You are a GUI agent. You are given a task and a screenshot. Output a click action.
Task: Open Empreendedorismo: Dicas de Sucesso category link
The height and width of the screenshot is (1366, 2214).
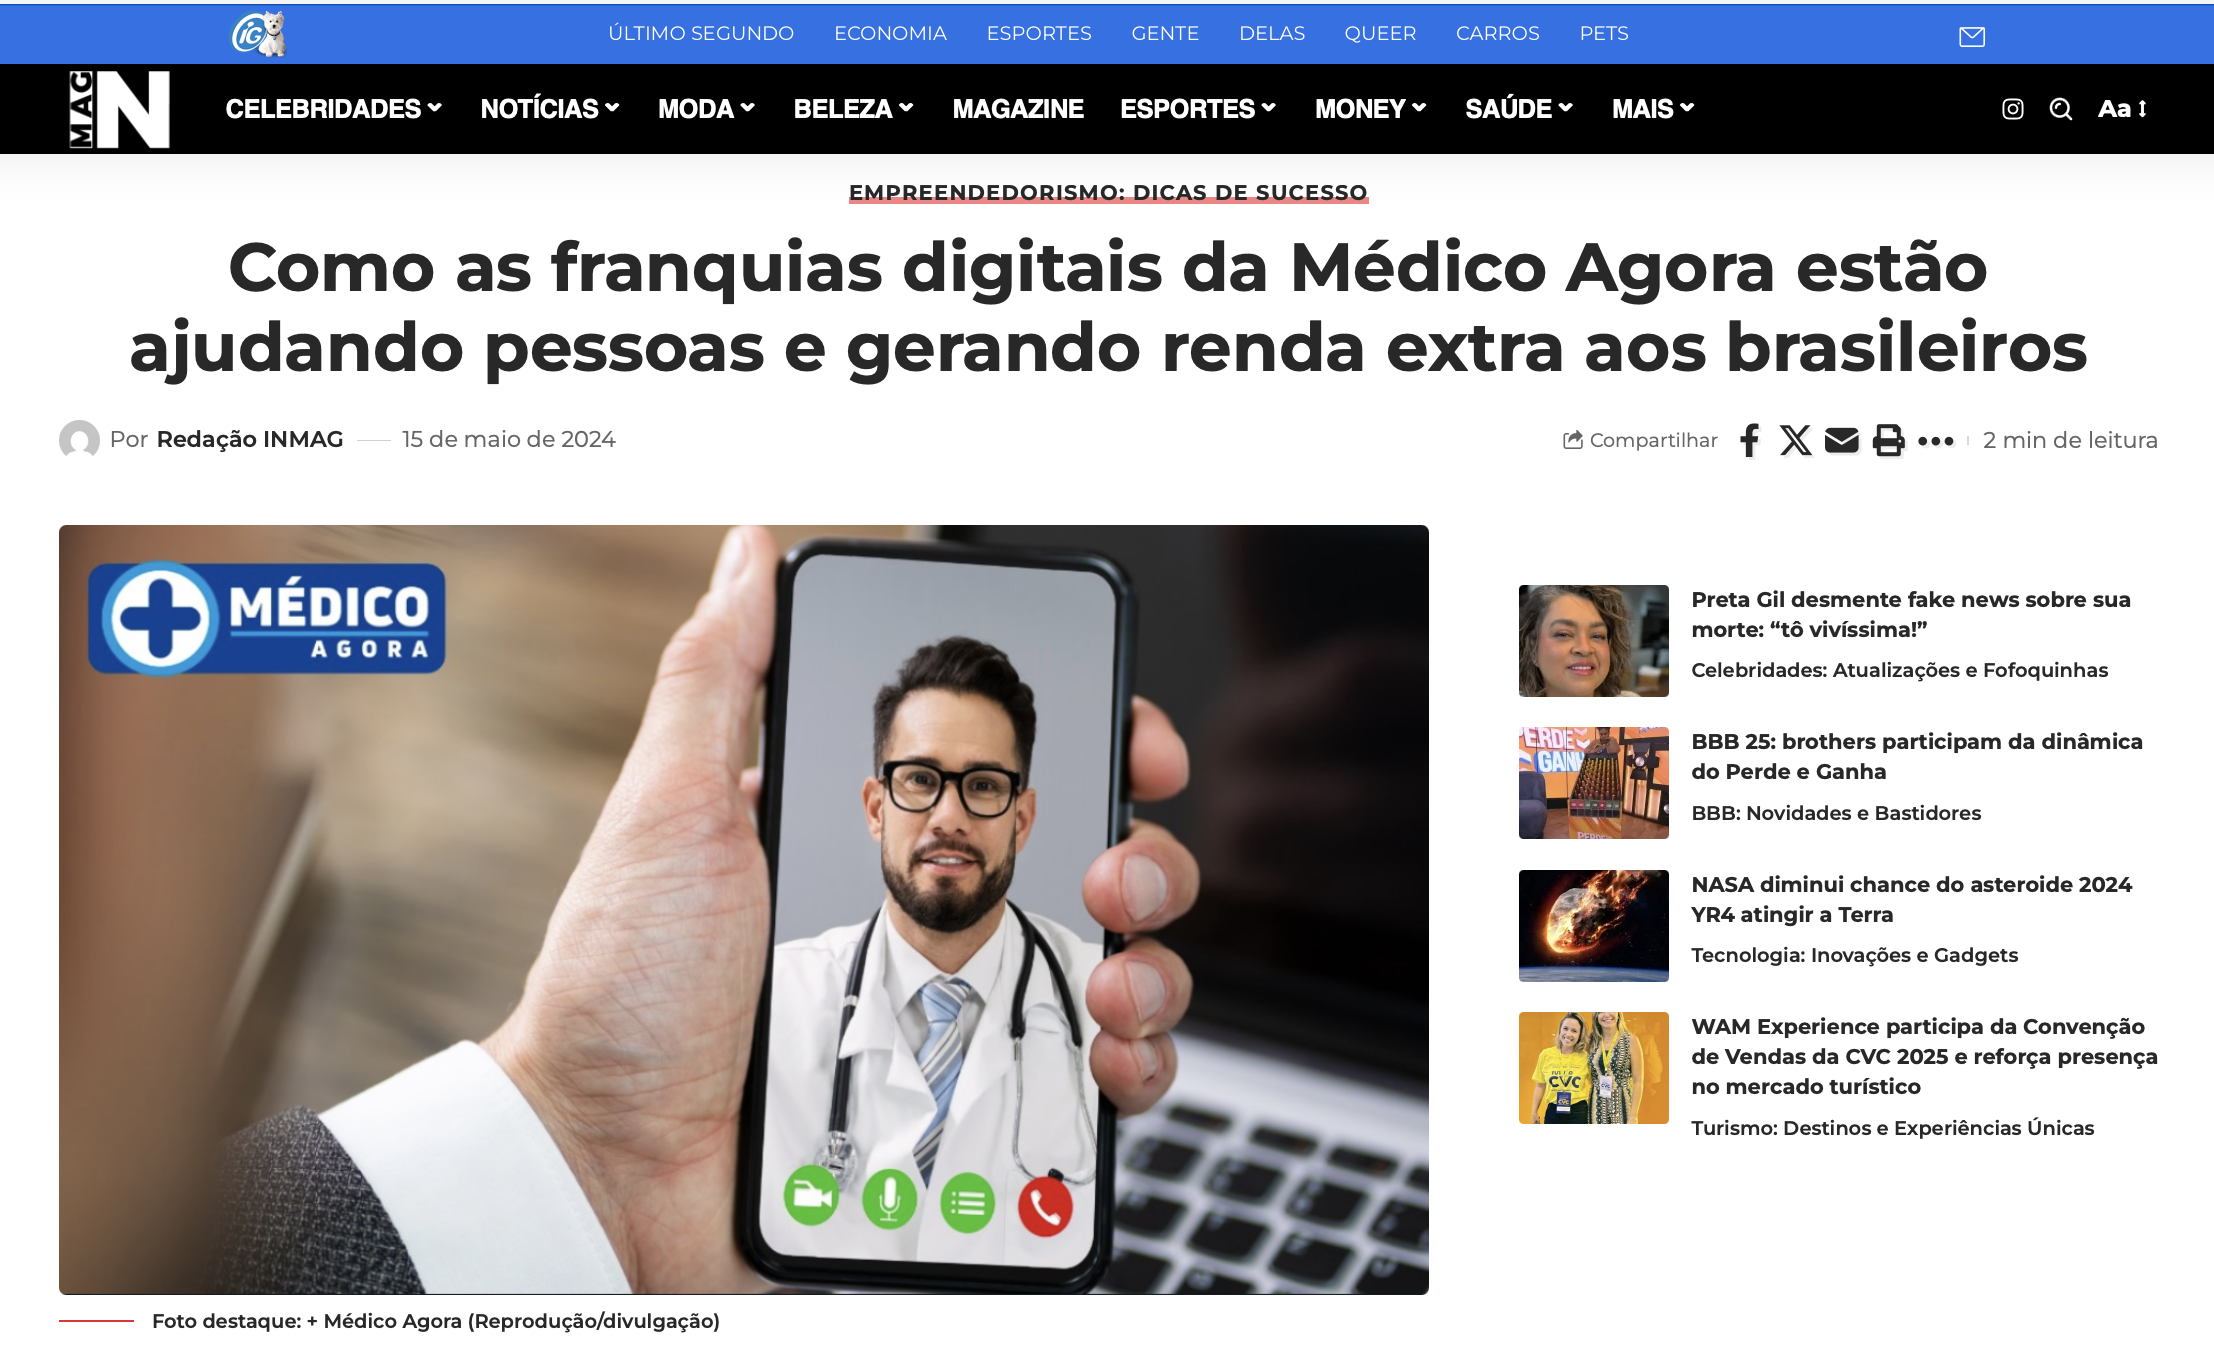[1108, 192]
